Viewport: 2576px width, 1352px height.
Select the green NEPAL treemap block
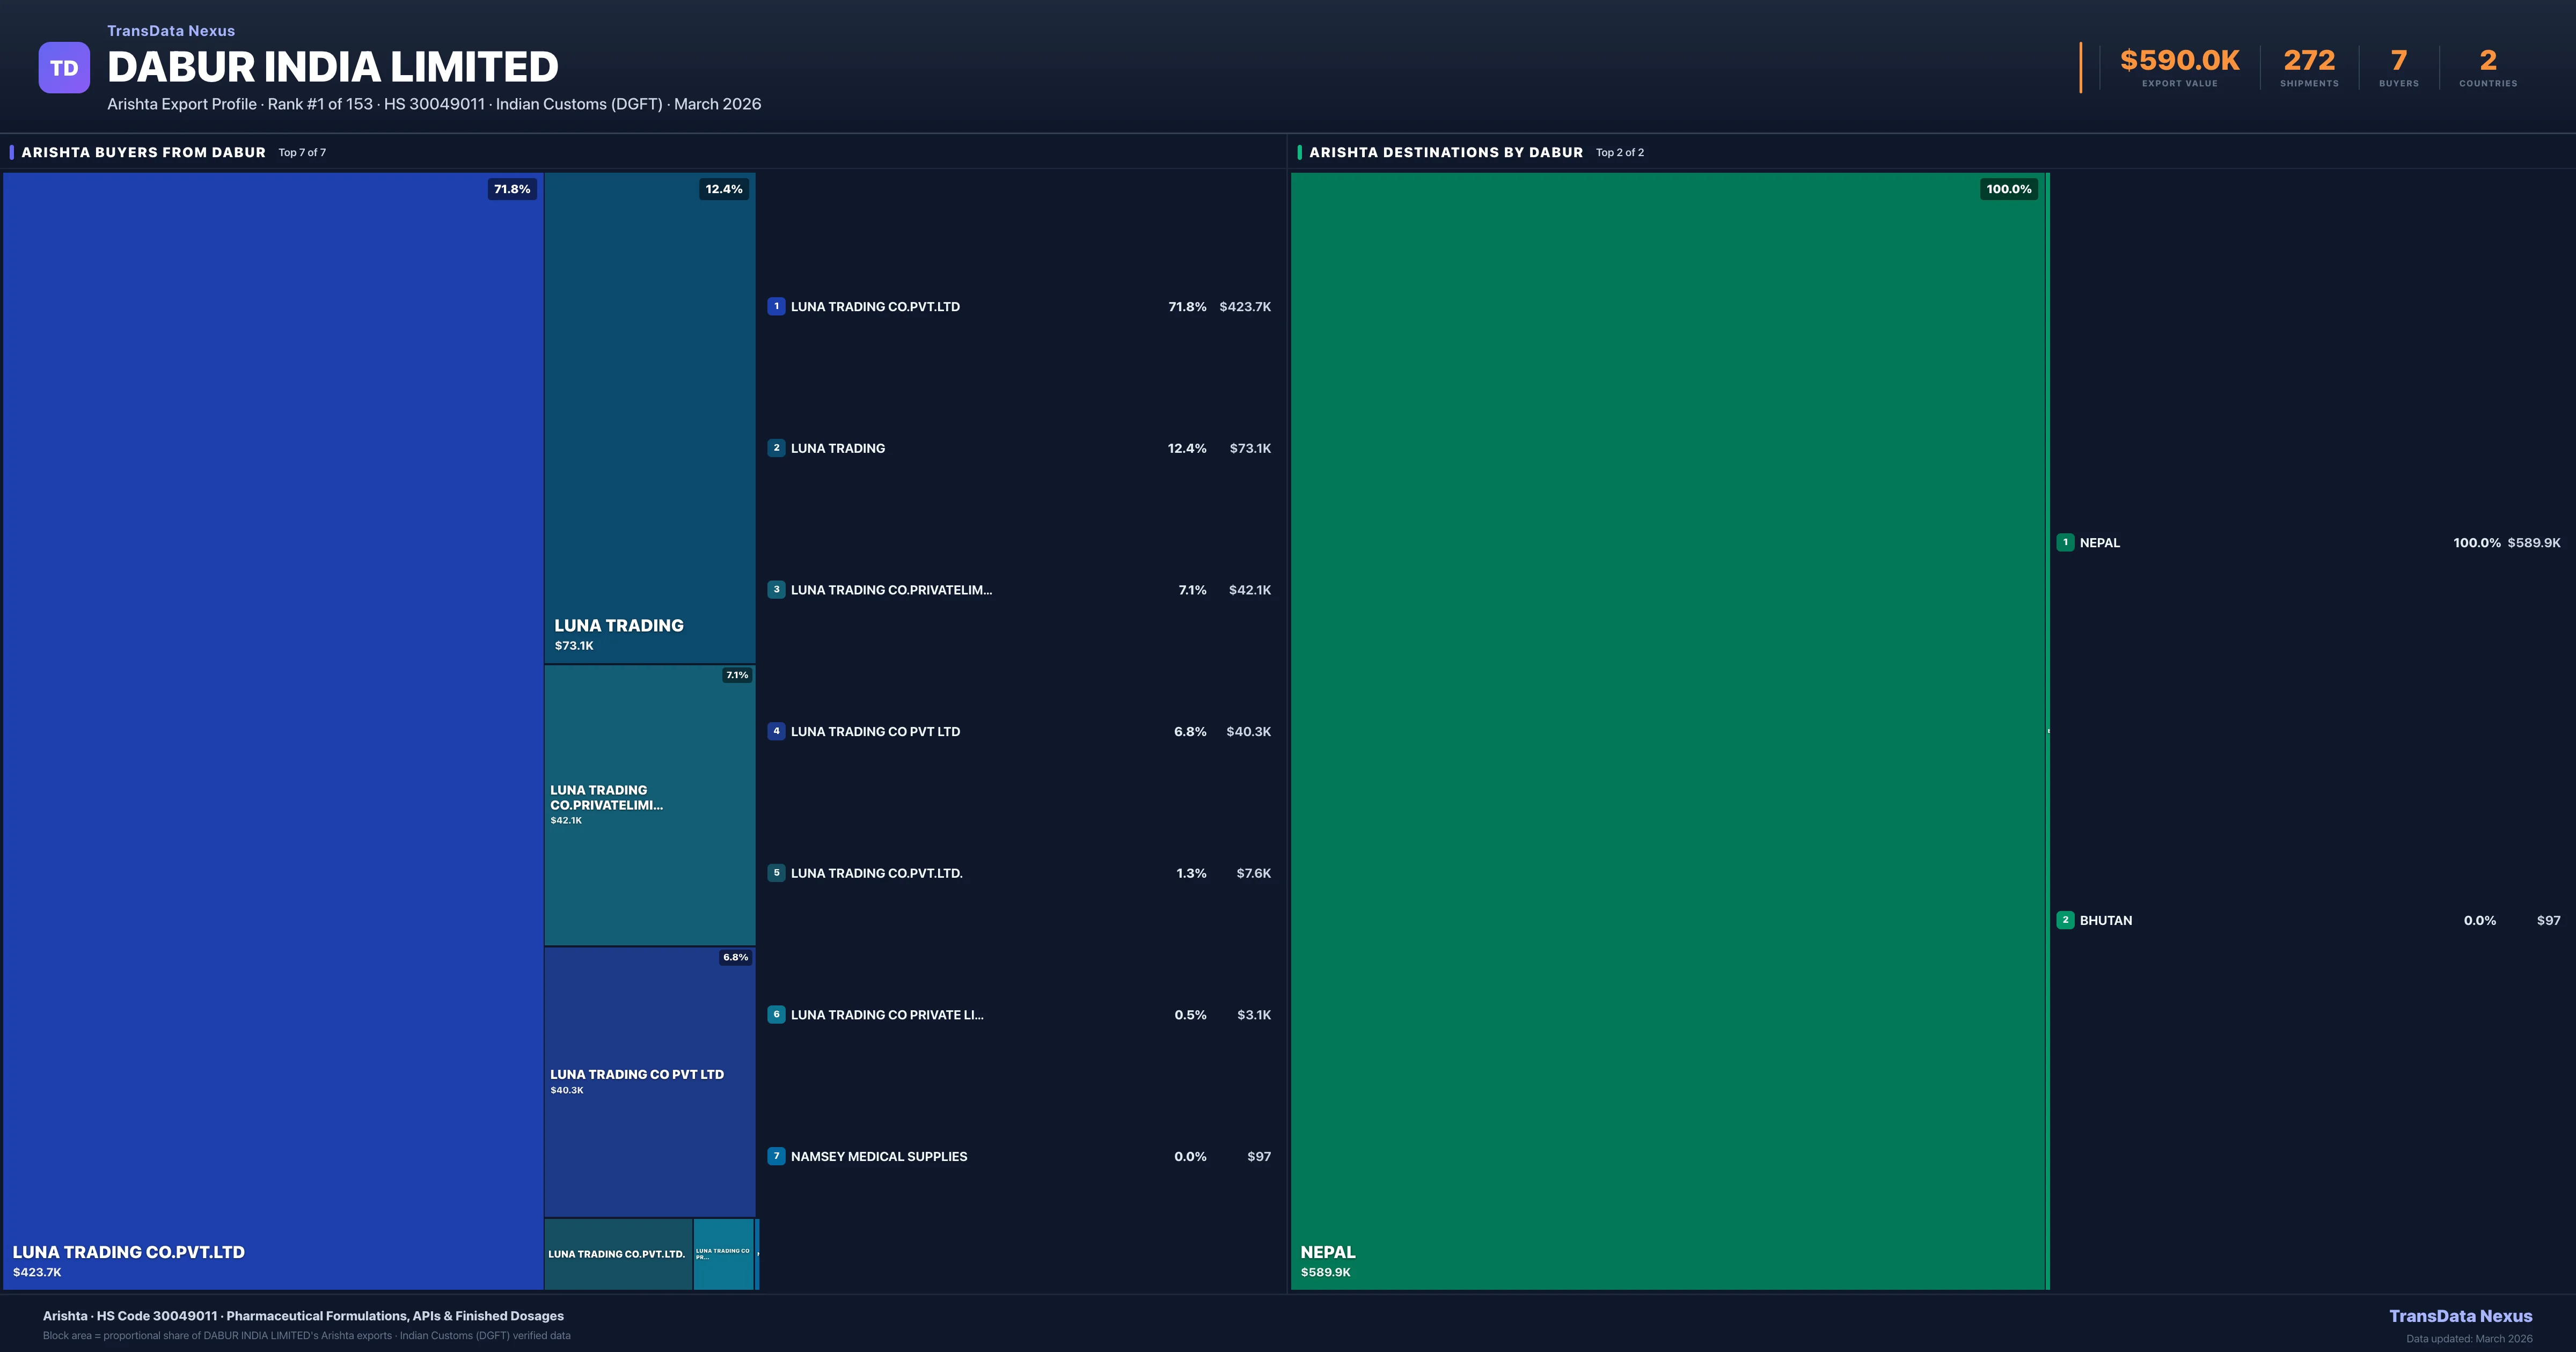(1667, 730)
